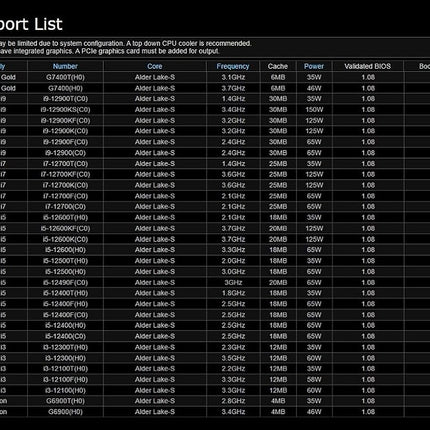Click the 2.8GHz frequency cell
430x430 pixels.
point(233,401)
